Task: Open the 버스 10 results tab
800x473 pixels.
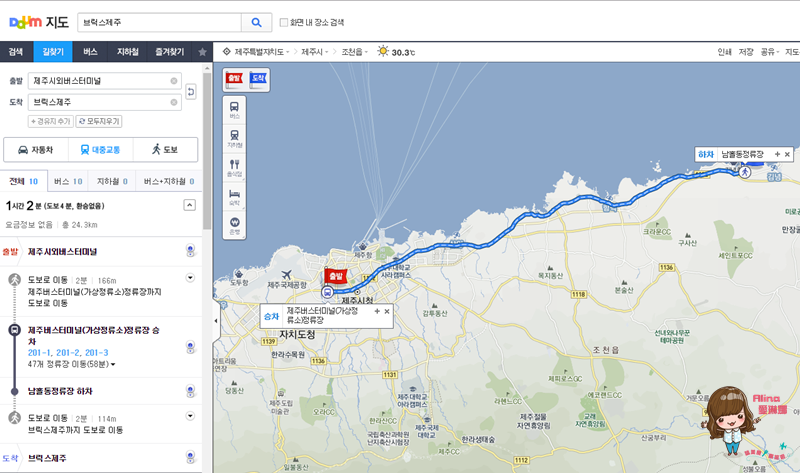Action: (x=68, y=181)
